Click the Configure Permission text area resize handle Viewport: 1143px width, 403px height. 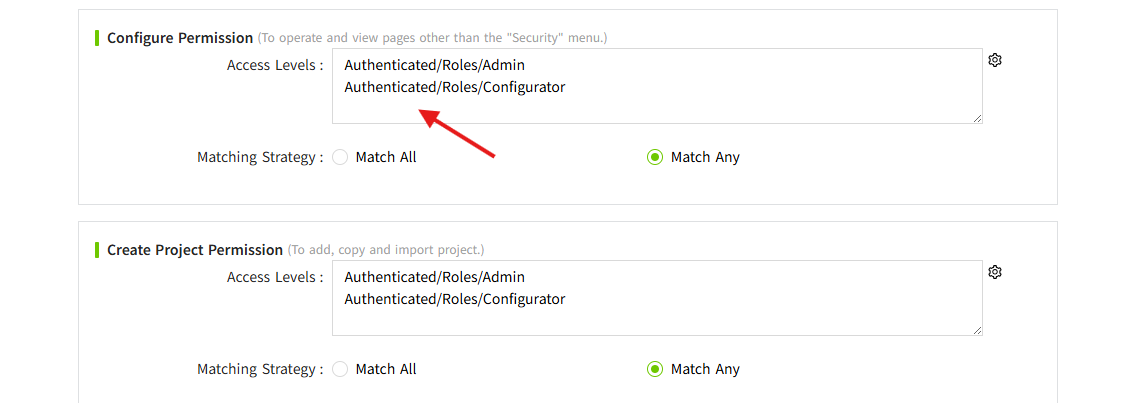pos(977,118)
